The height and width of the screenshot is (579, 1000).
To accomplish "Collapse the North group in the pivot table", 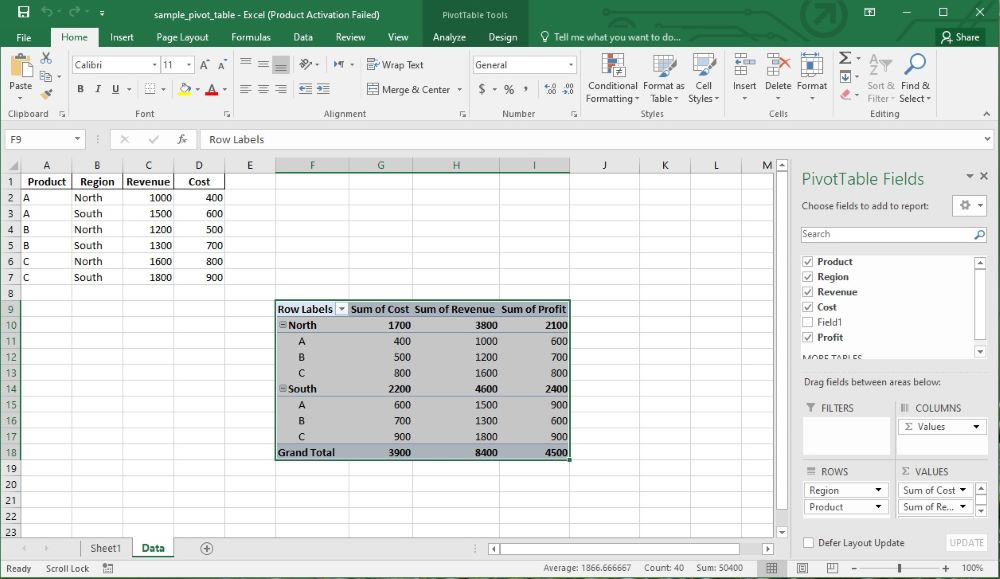I will point(283,325).
